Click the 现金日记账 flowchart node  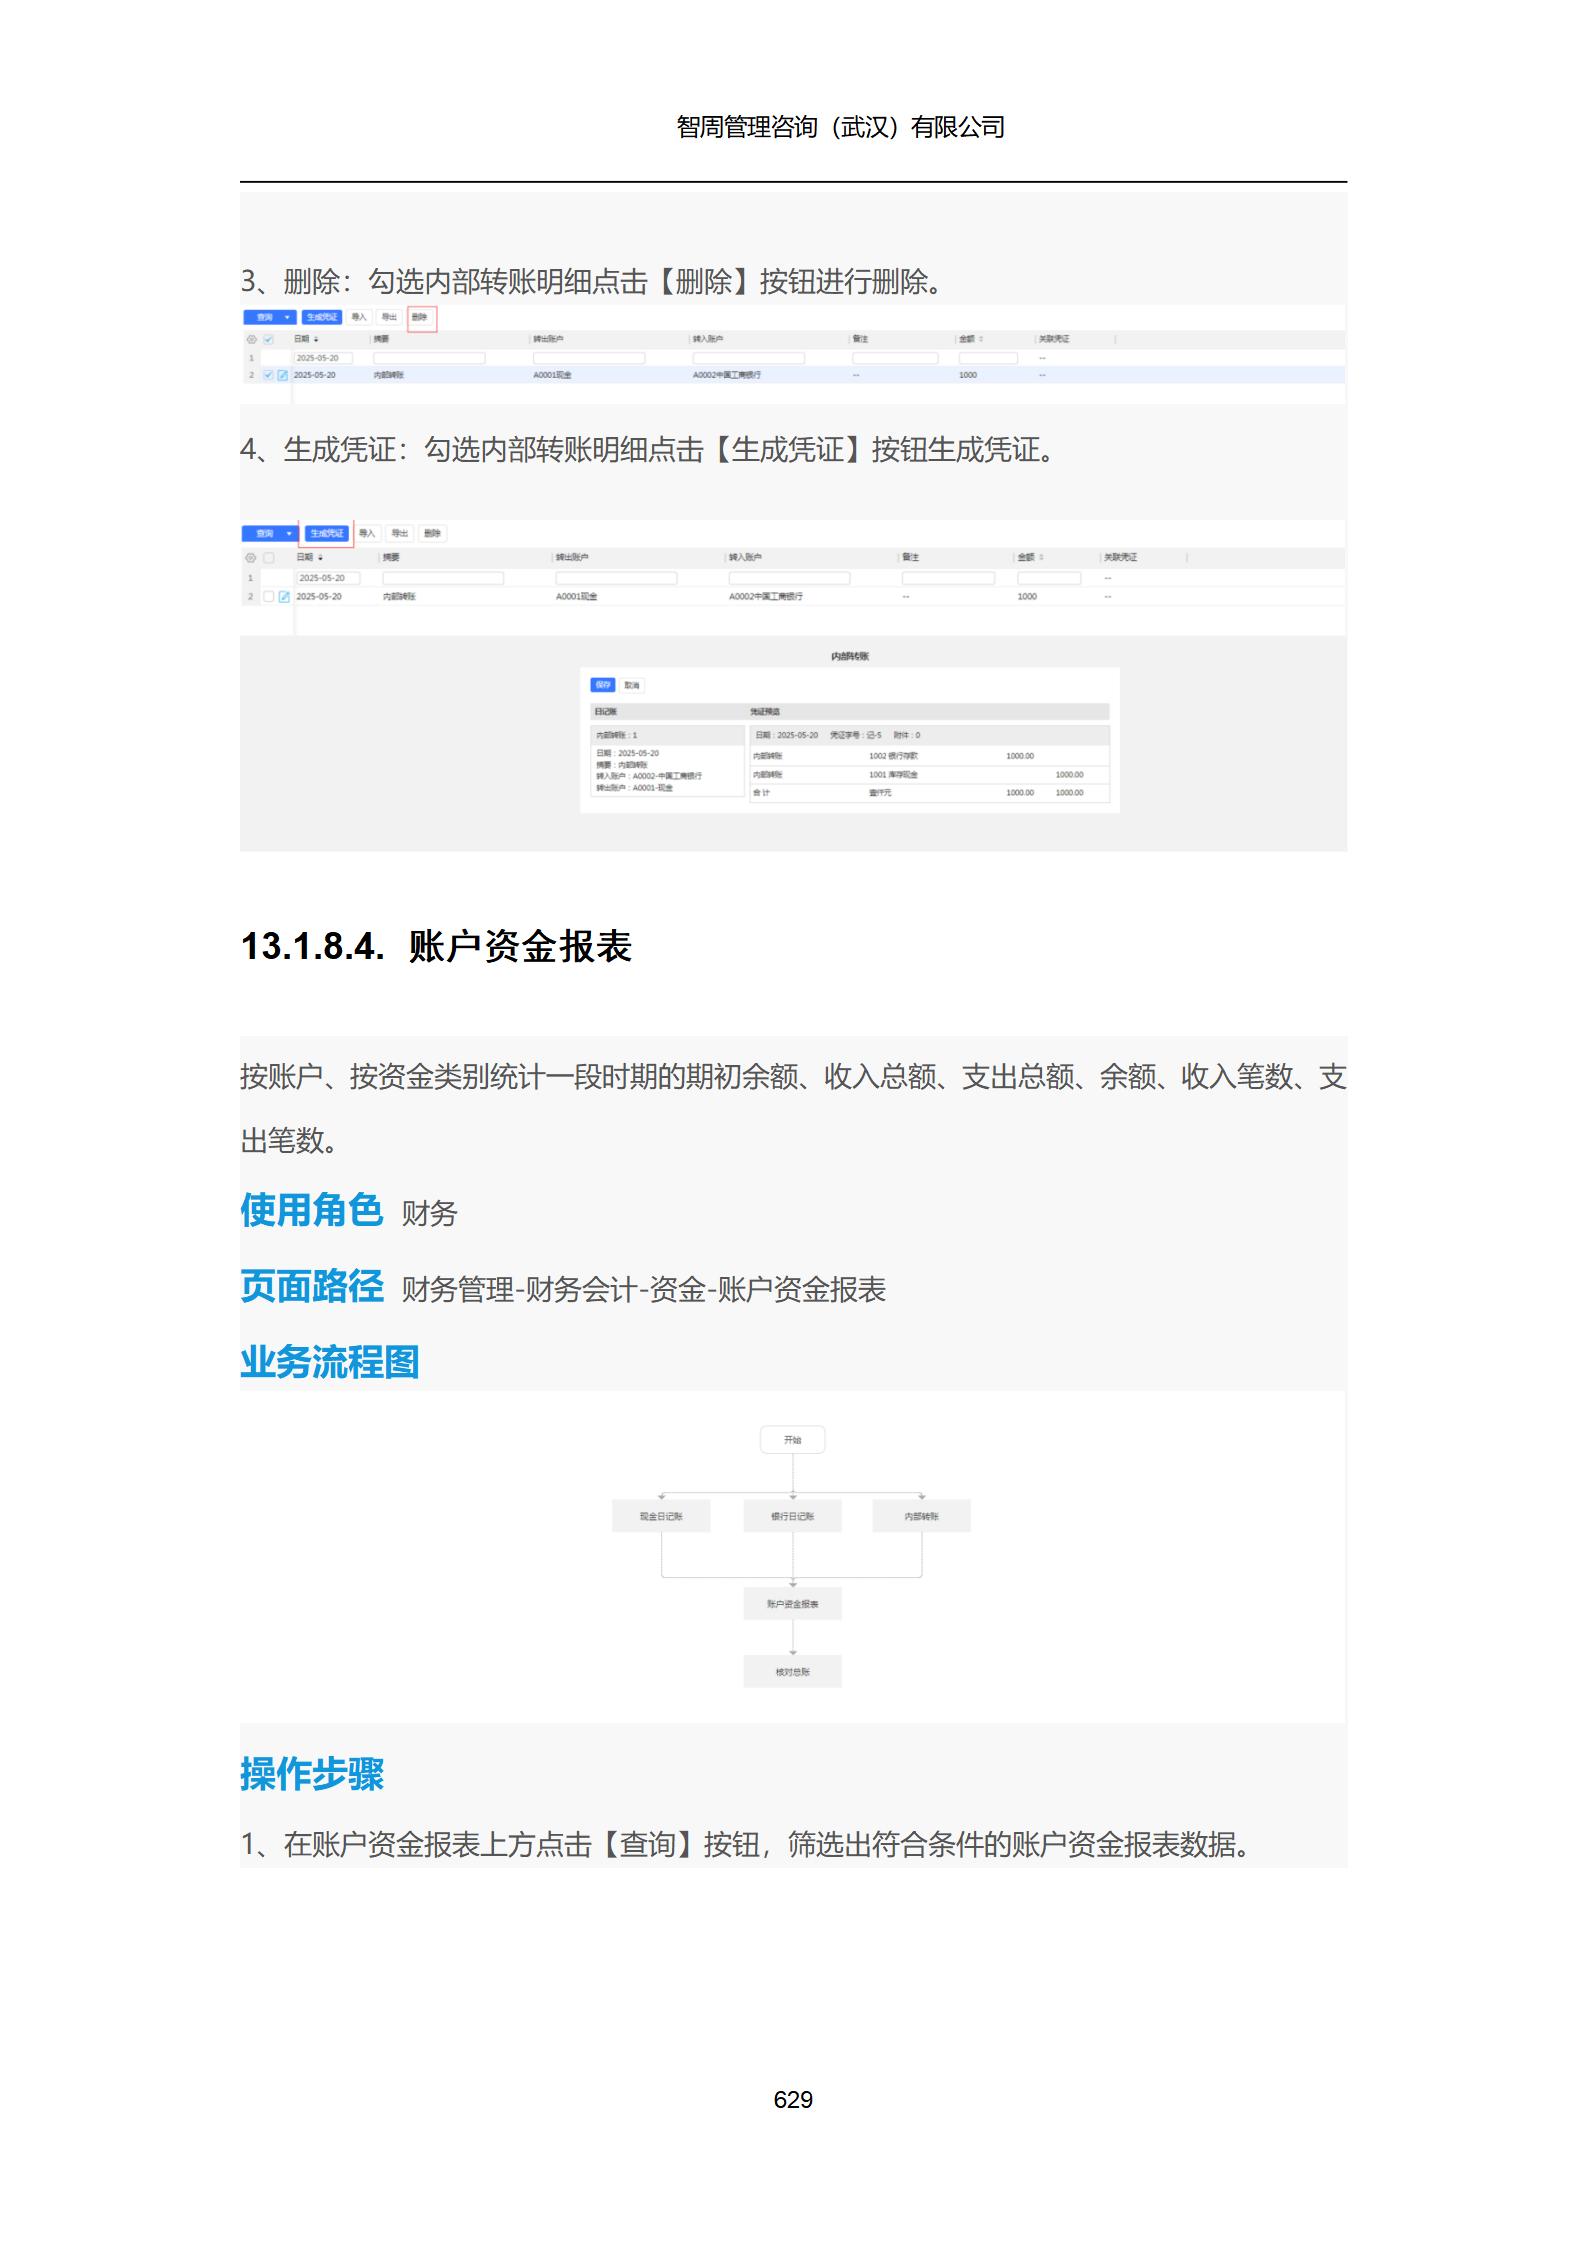tap(661, 1517)
